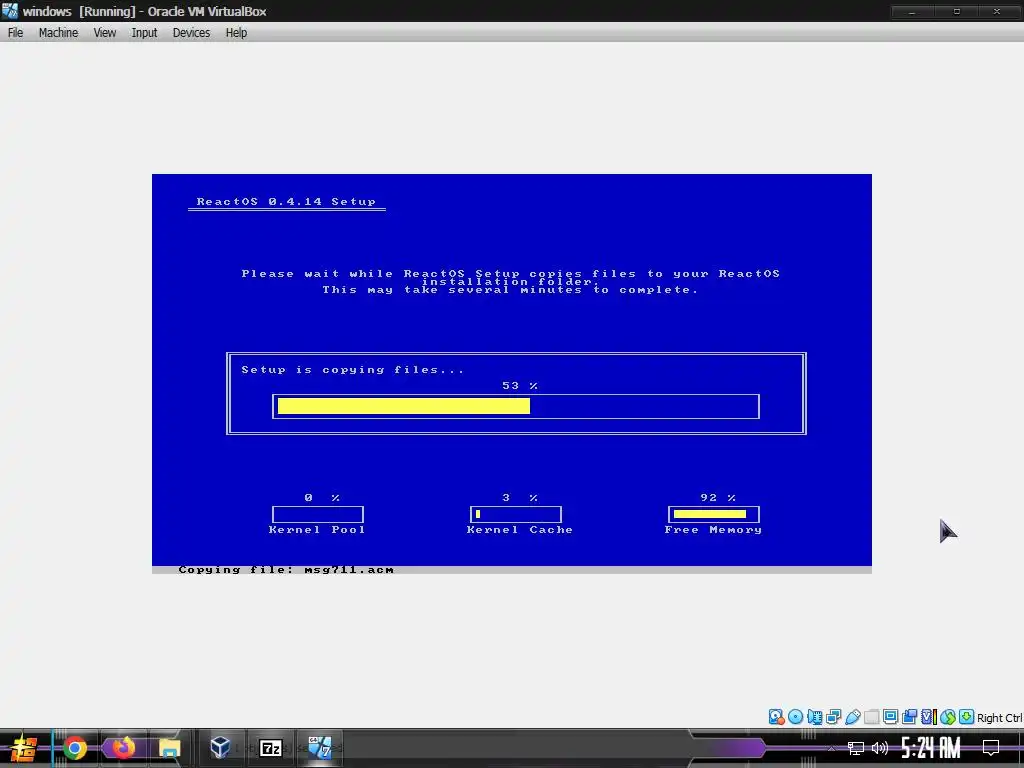Open the notification center icon
Image resolution: width=1024 pixels, height=768 pixels.
pos(991,748)
